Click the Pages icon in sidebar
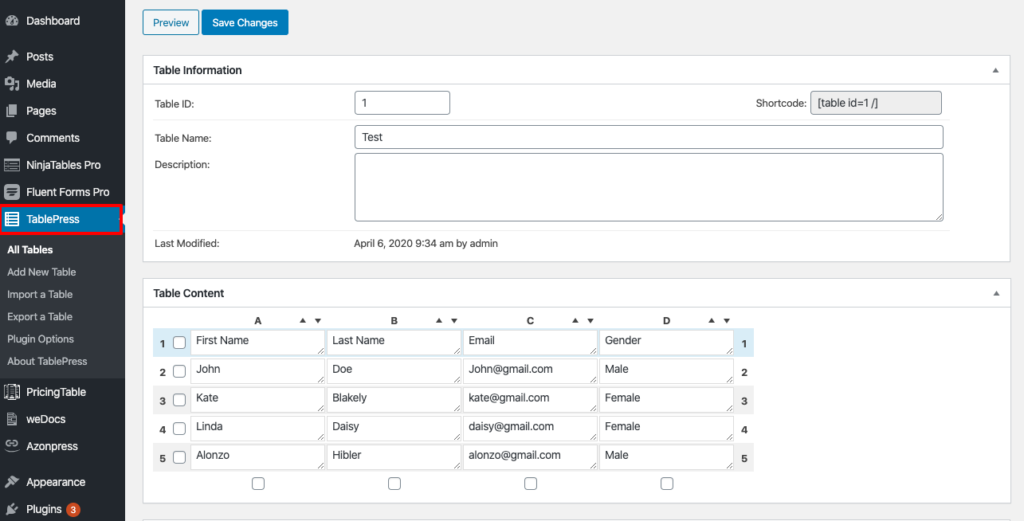Screen dimensions: 1024x521 (12, 111)
